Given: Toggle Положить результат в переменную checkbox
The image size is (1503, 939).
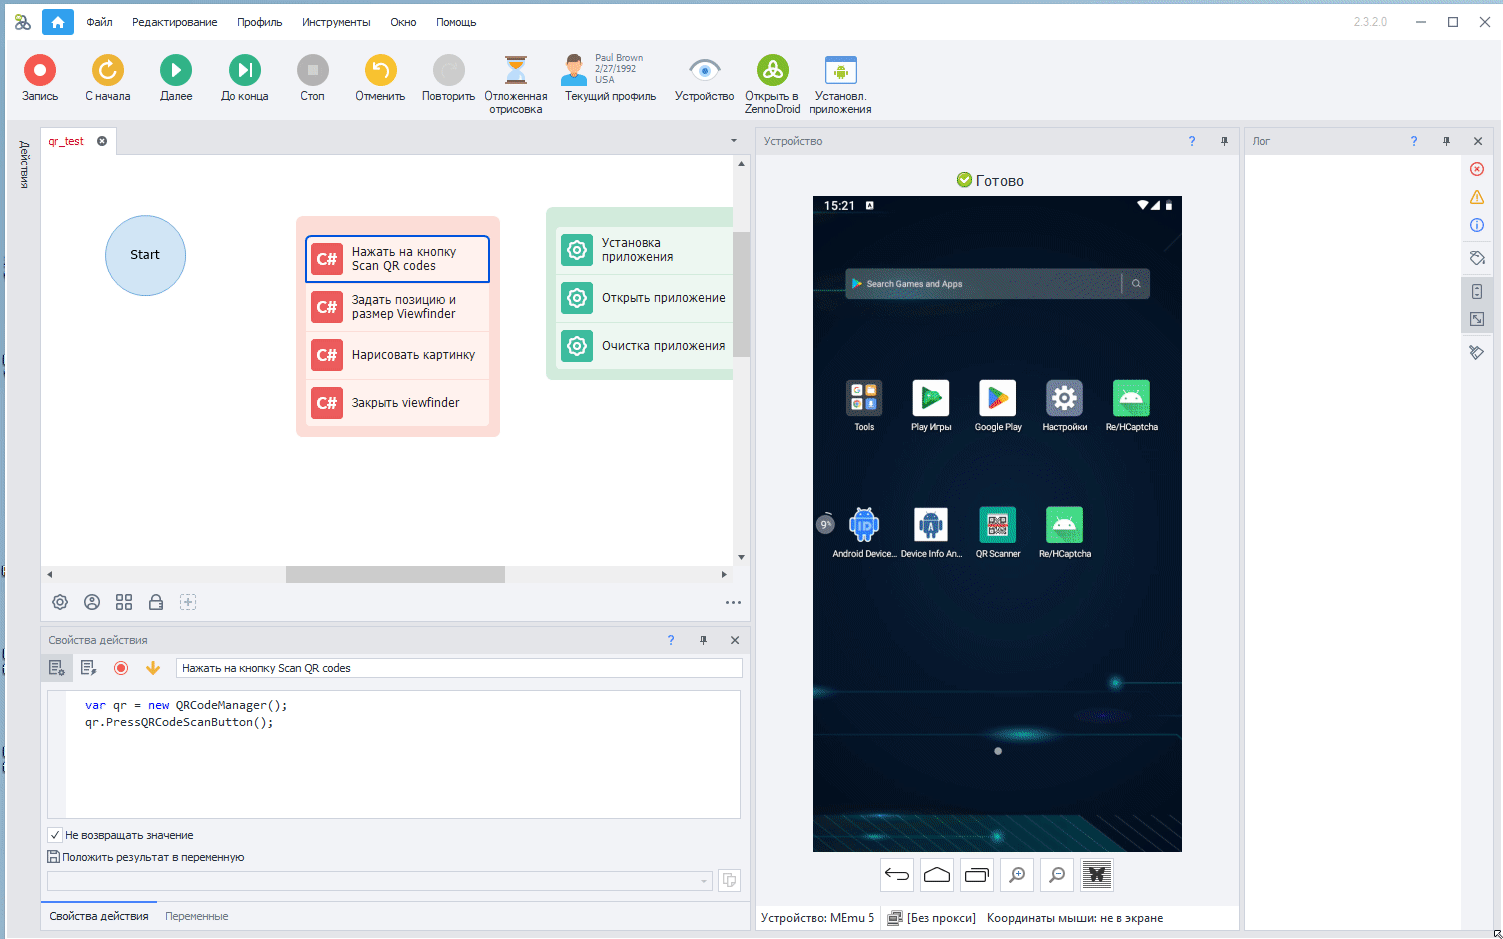Looking at the screenshot, I should point(54,857).
